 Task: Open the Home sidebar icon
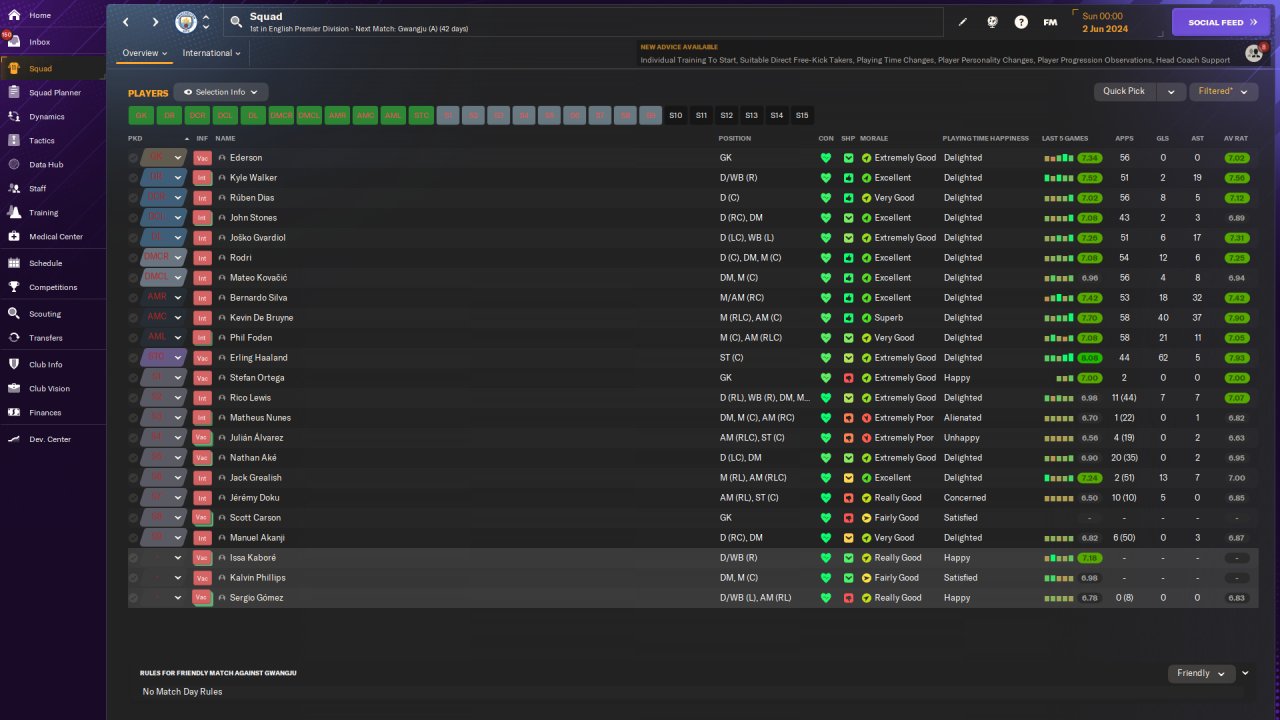click(14, 16)
